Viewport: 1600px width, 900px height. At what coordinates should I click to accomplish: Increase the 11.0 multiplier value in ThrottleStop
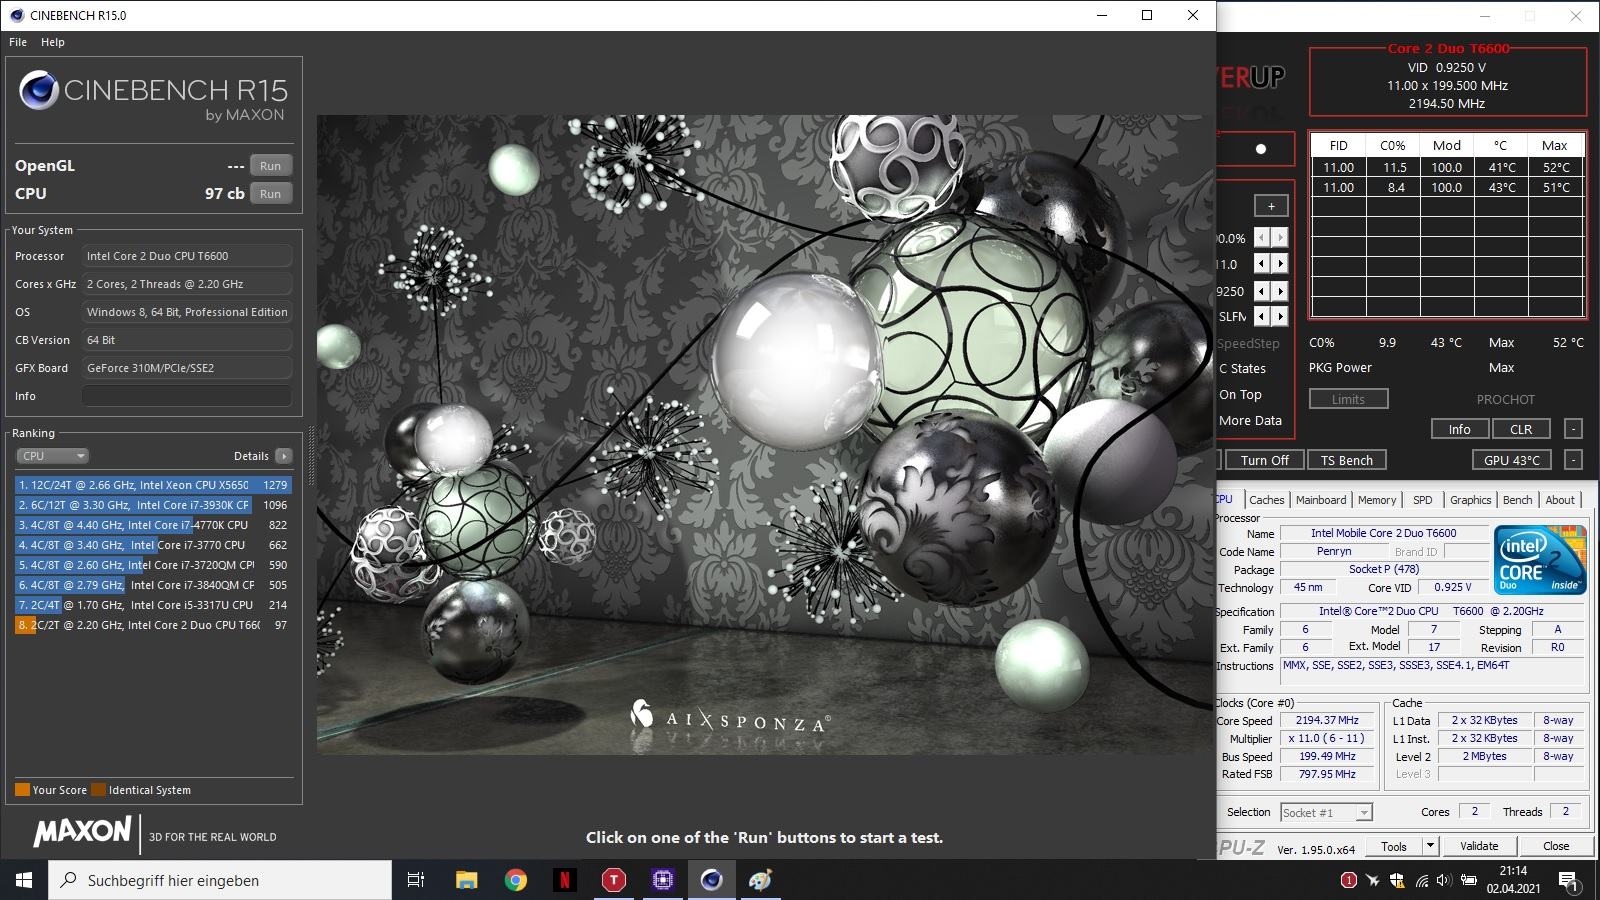(x=1280, y=264)
